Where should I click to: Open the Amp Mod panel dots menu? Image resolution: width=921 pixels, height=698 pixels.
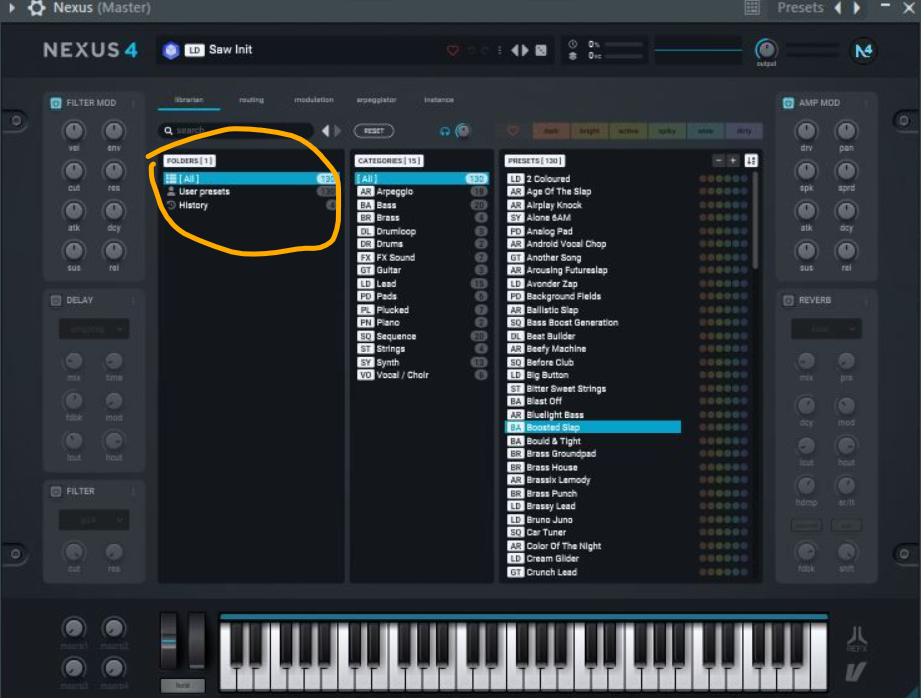pyautogui.click(x=866, y=103)
